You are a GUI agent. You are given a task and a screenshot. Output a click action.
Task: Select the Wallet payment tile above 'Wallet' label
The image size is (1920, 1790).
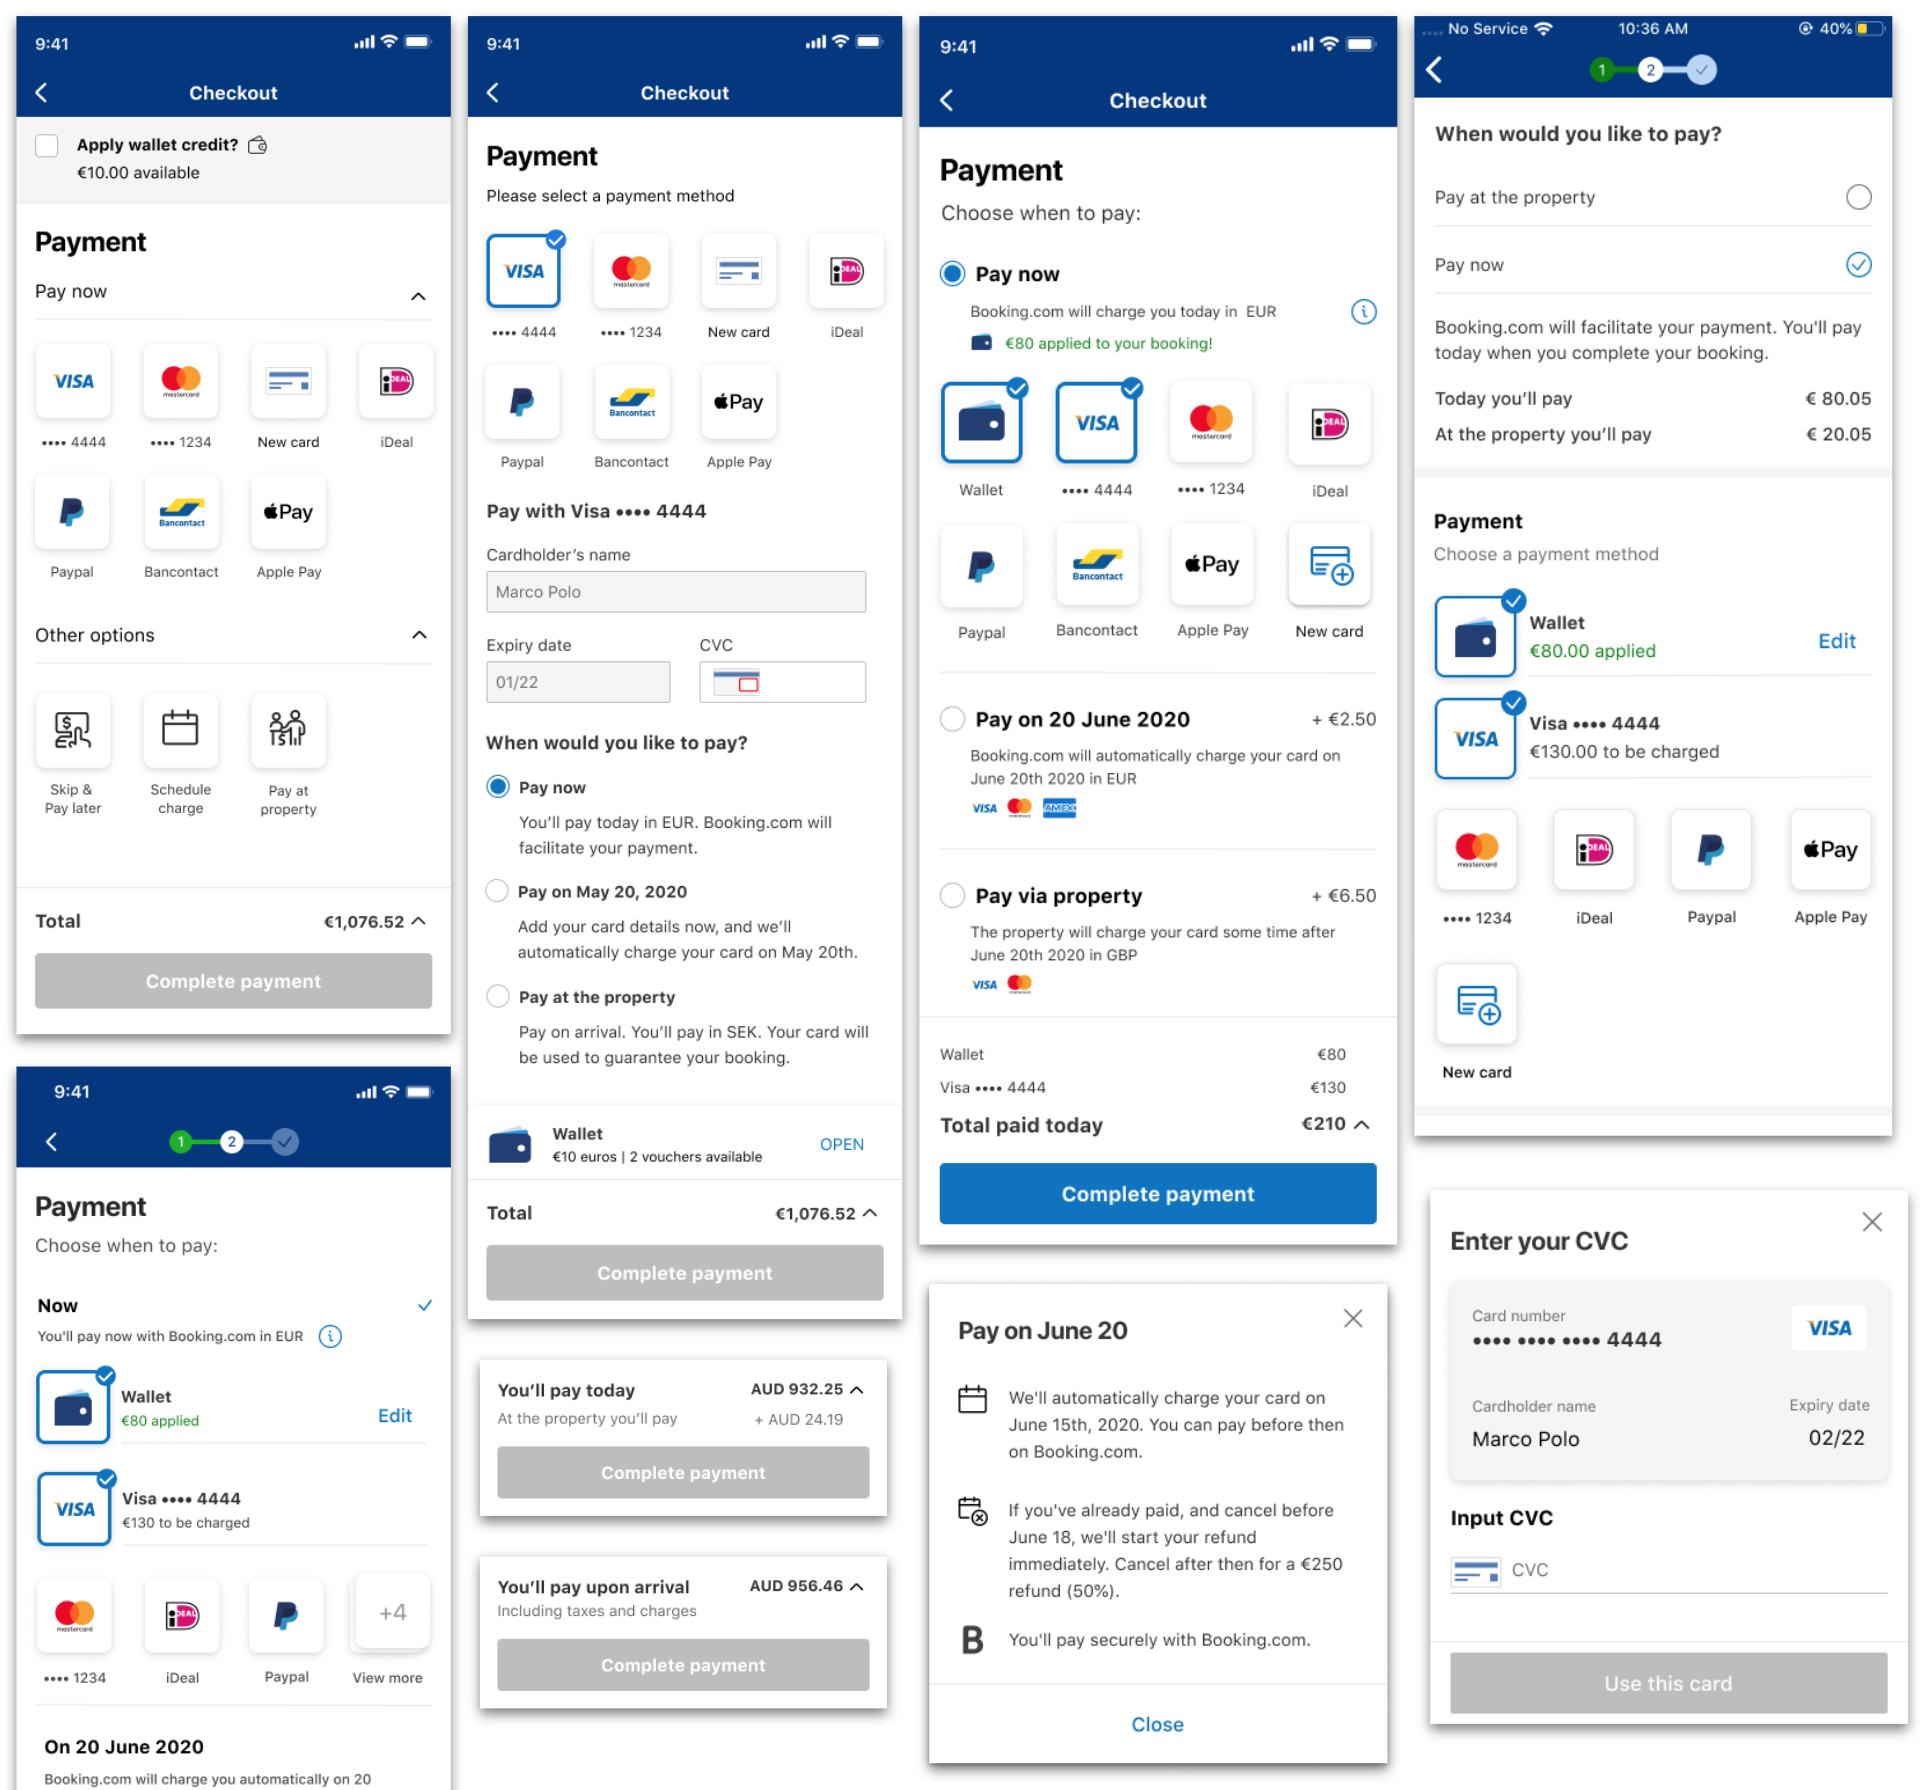point(981,424)
